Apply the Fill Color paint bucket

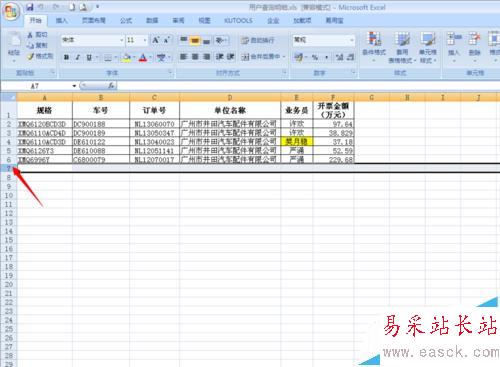(126, 58)
